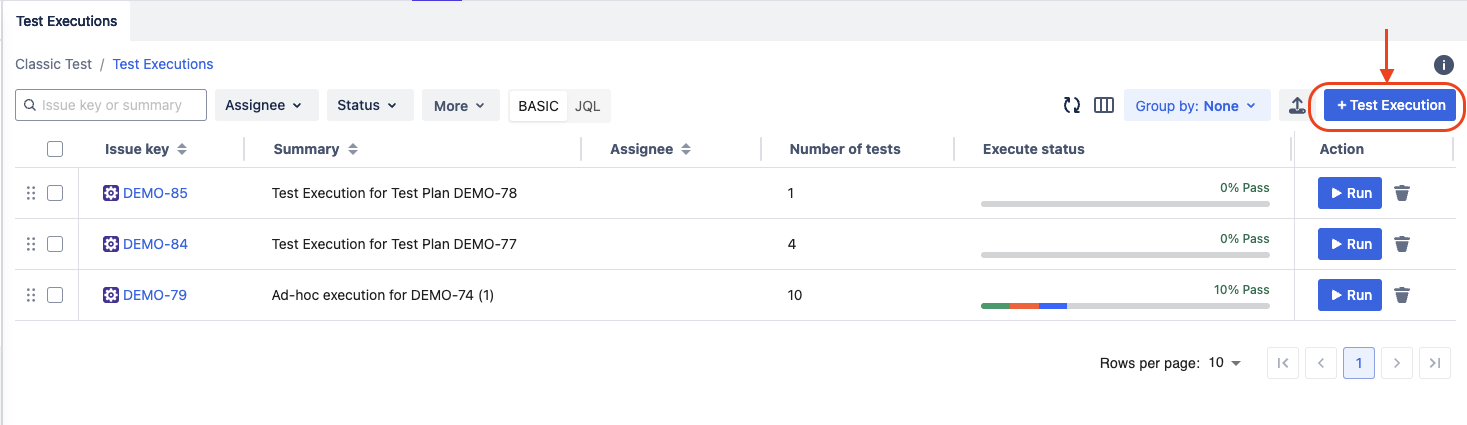Tick the select-all checkbox in header
The image size is (1467, 425).
[55, 149]
